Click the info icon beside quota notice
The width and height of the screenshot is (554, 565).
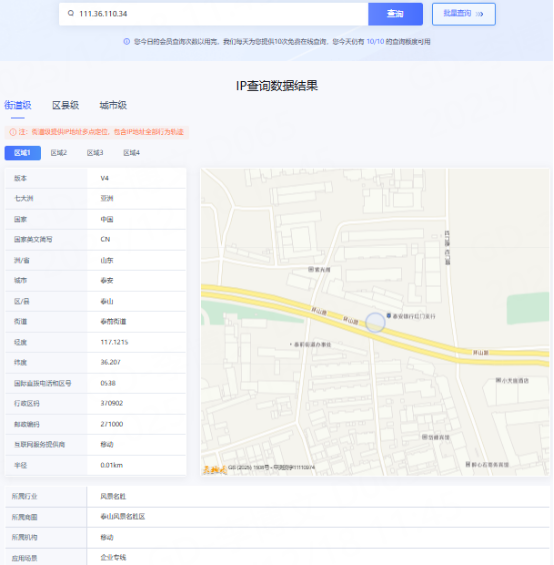127,42
